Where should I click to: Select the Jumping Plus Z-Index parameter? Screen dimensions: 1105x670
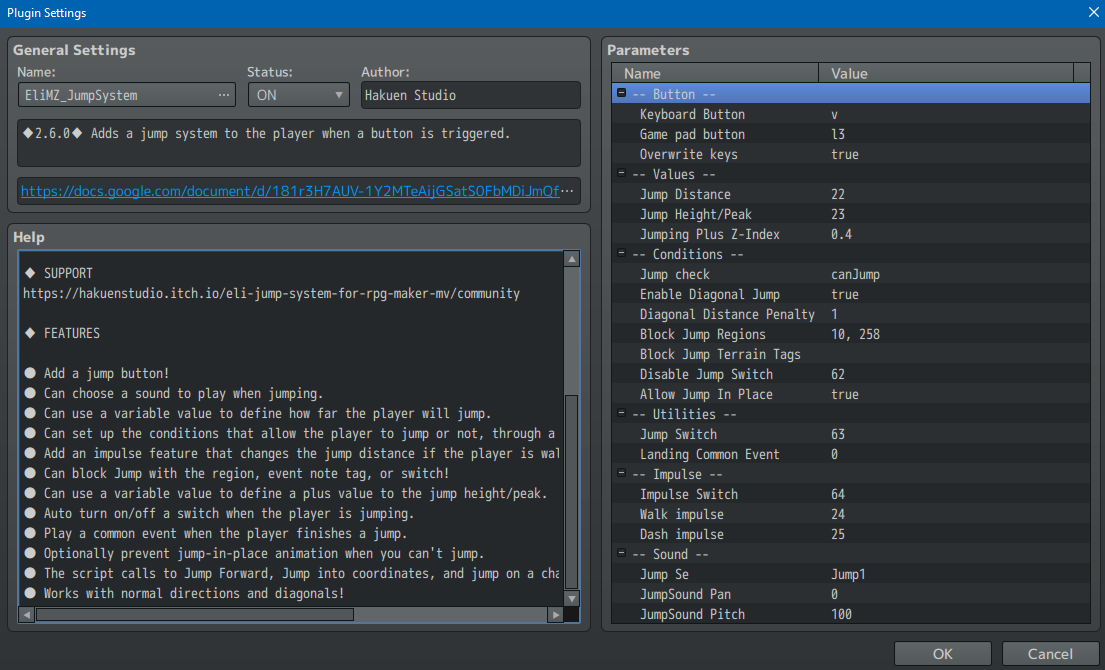point(851,234)
